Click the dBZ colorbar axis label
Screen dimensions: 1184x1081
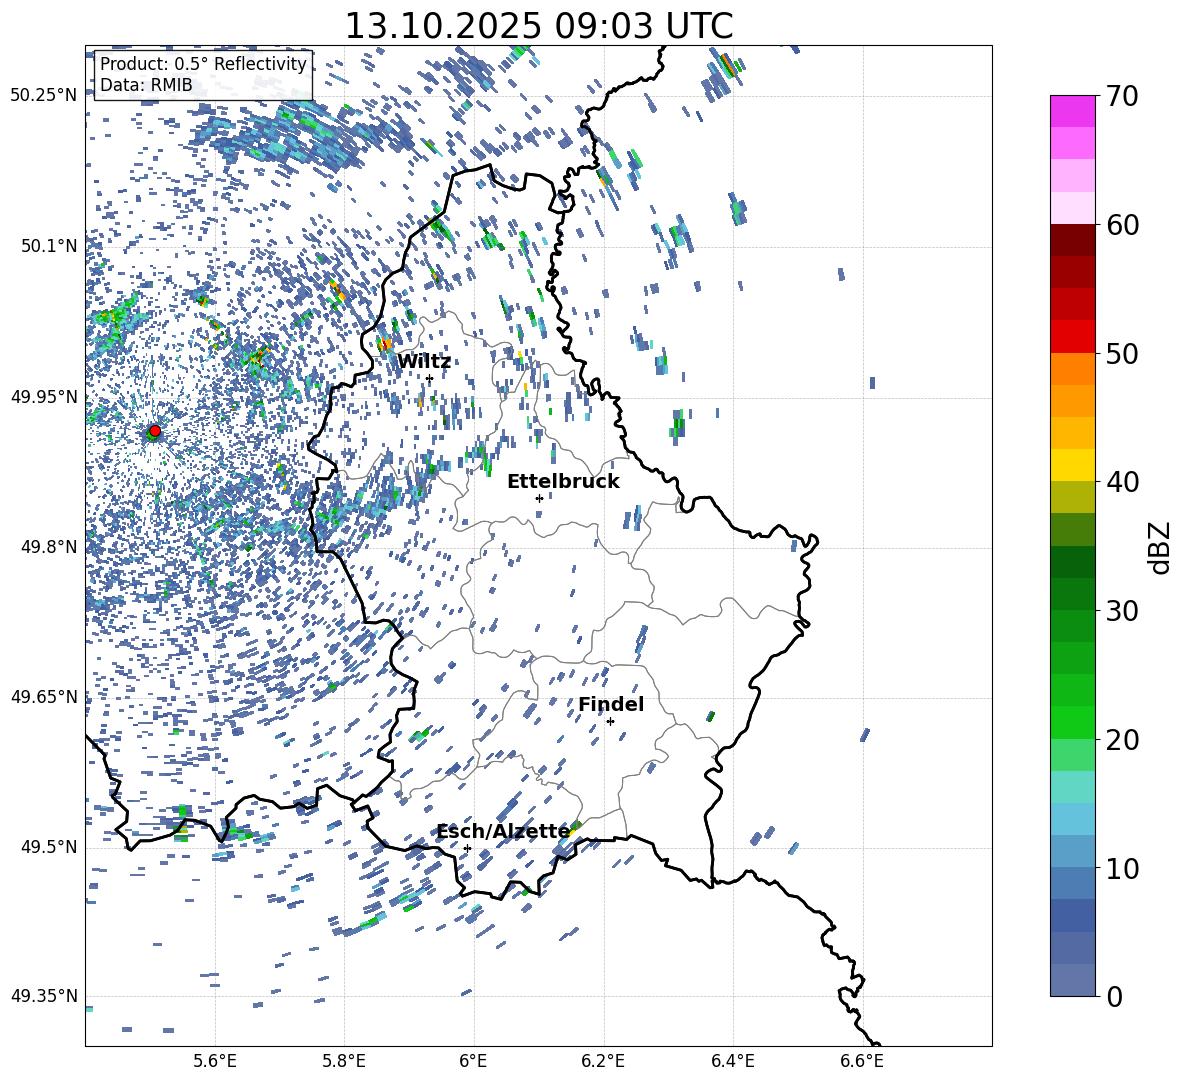click(1159, 547)
